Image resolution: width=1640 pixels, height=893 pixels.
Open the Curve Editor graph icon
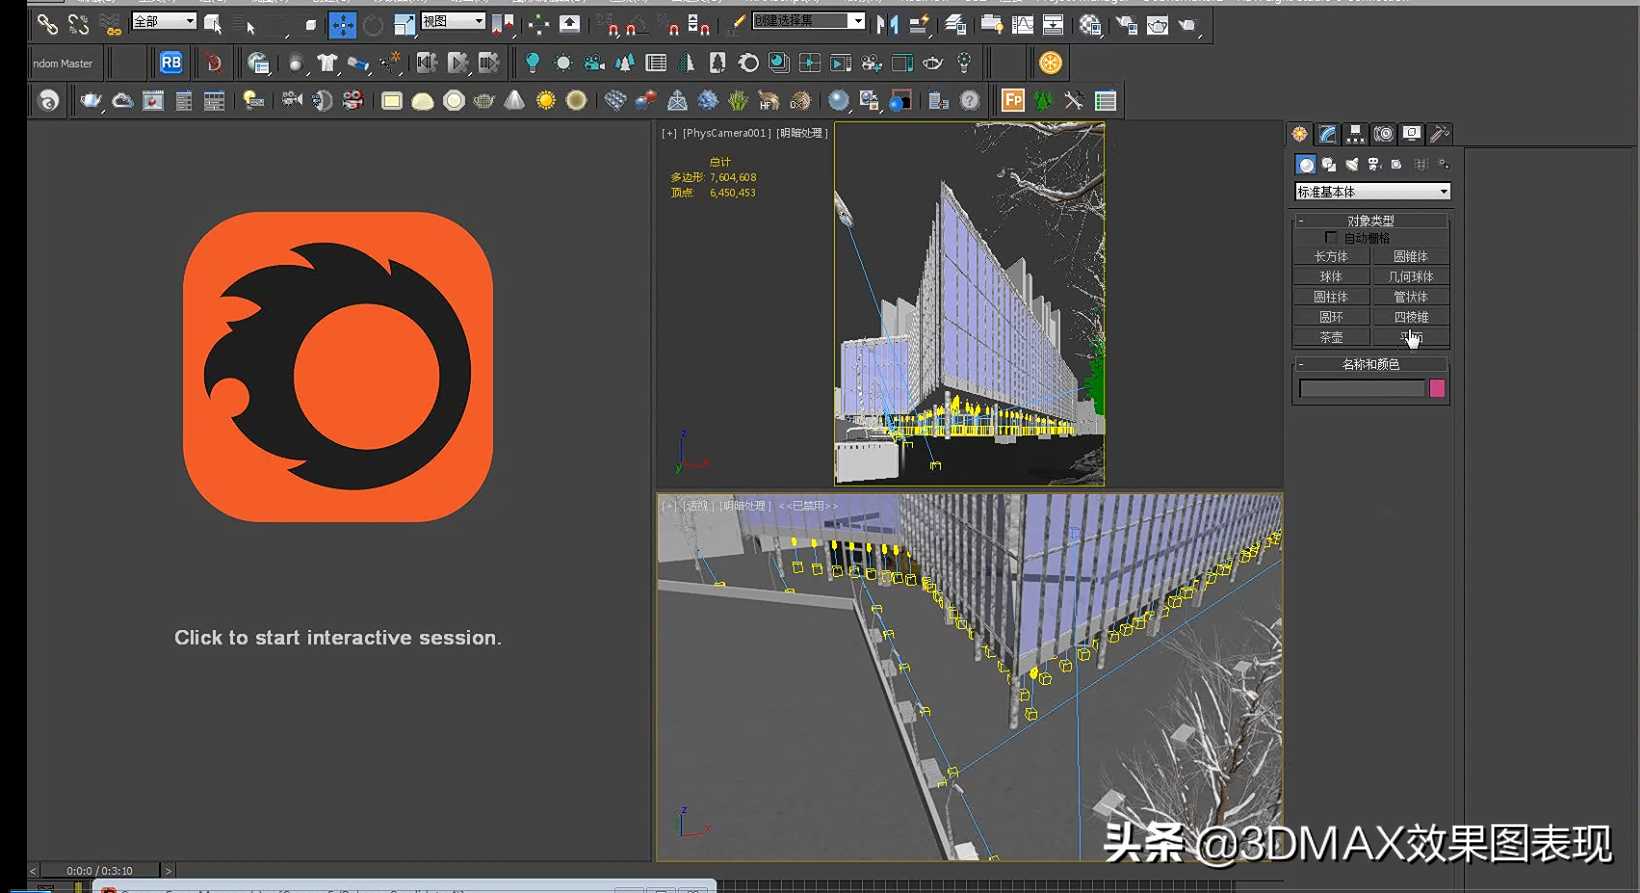(1023, 24)
